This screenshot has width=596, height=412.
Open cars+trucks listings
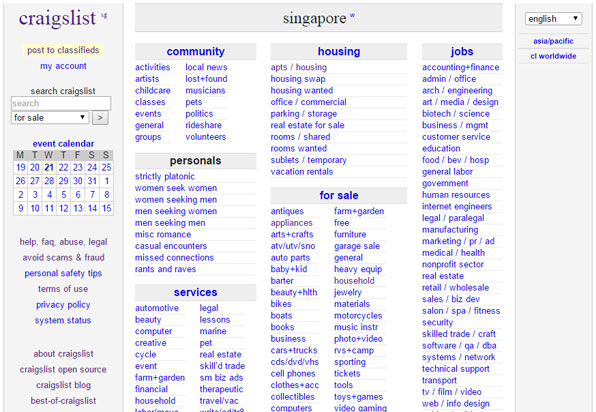point(294,350)
